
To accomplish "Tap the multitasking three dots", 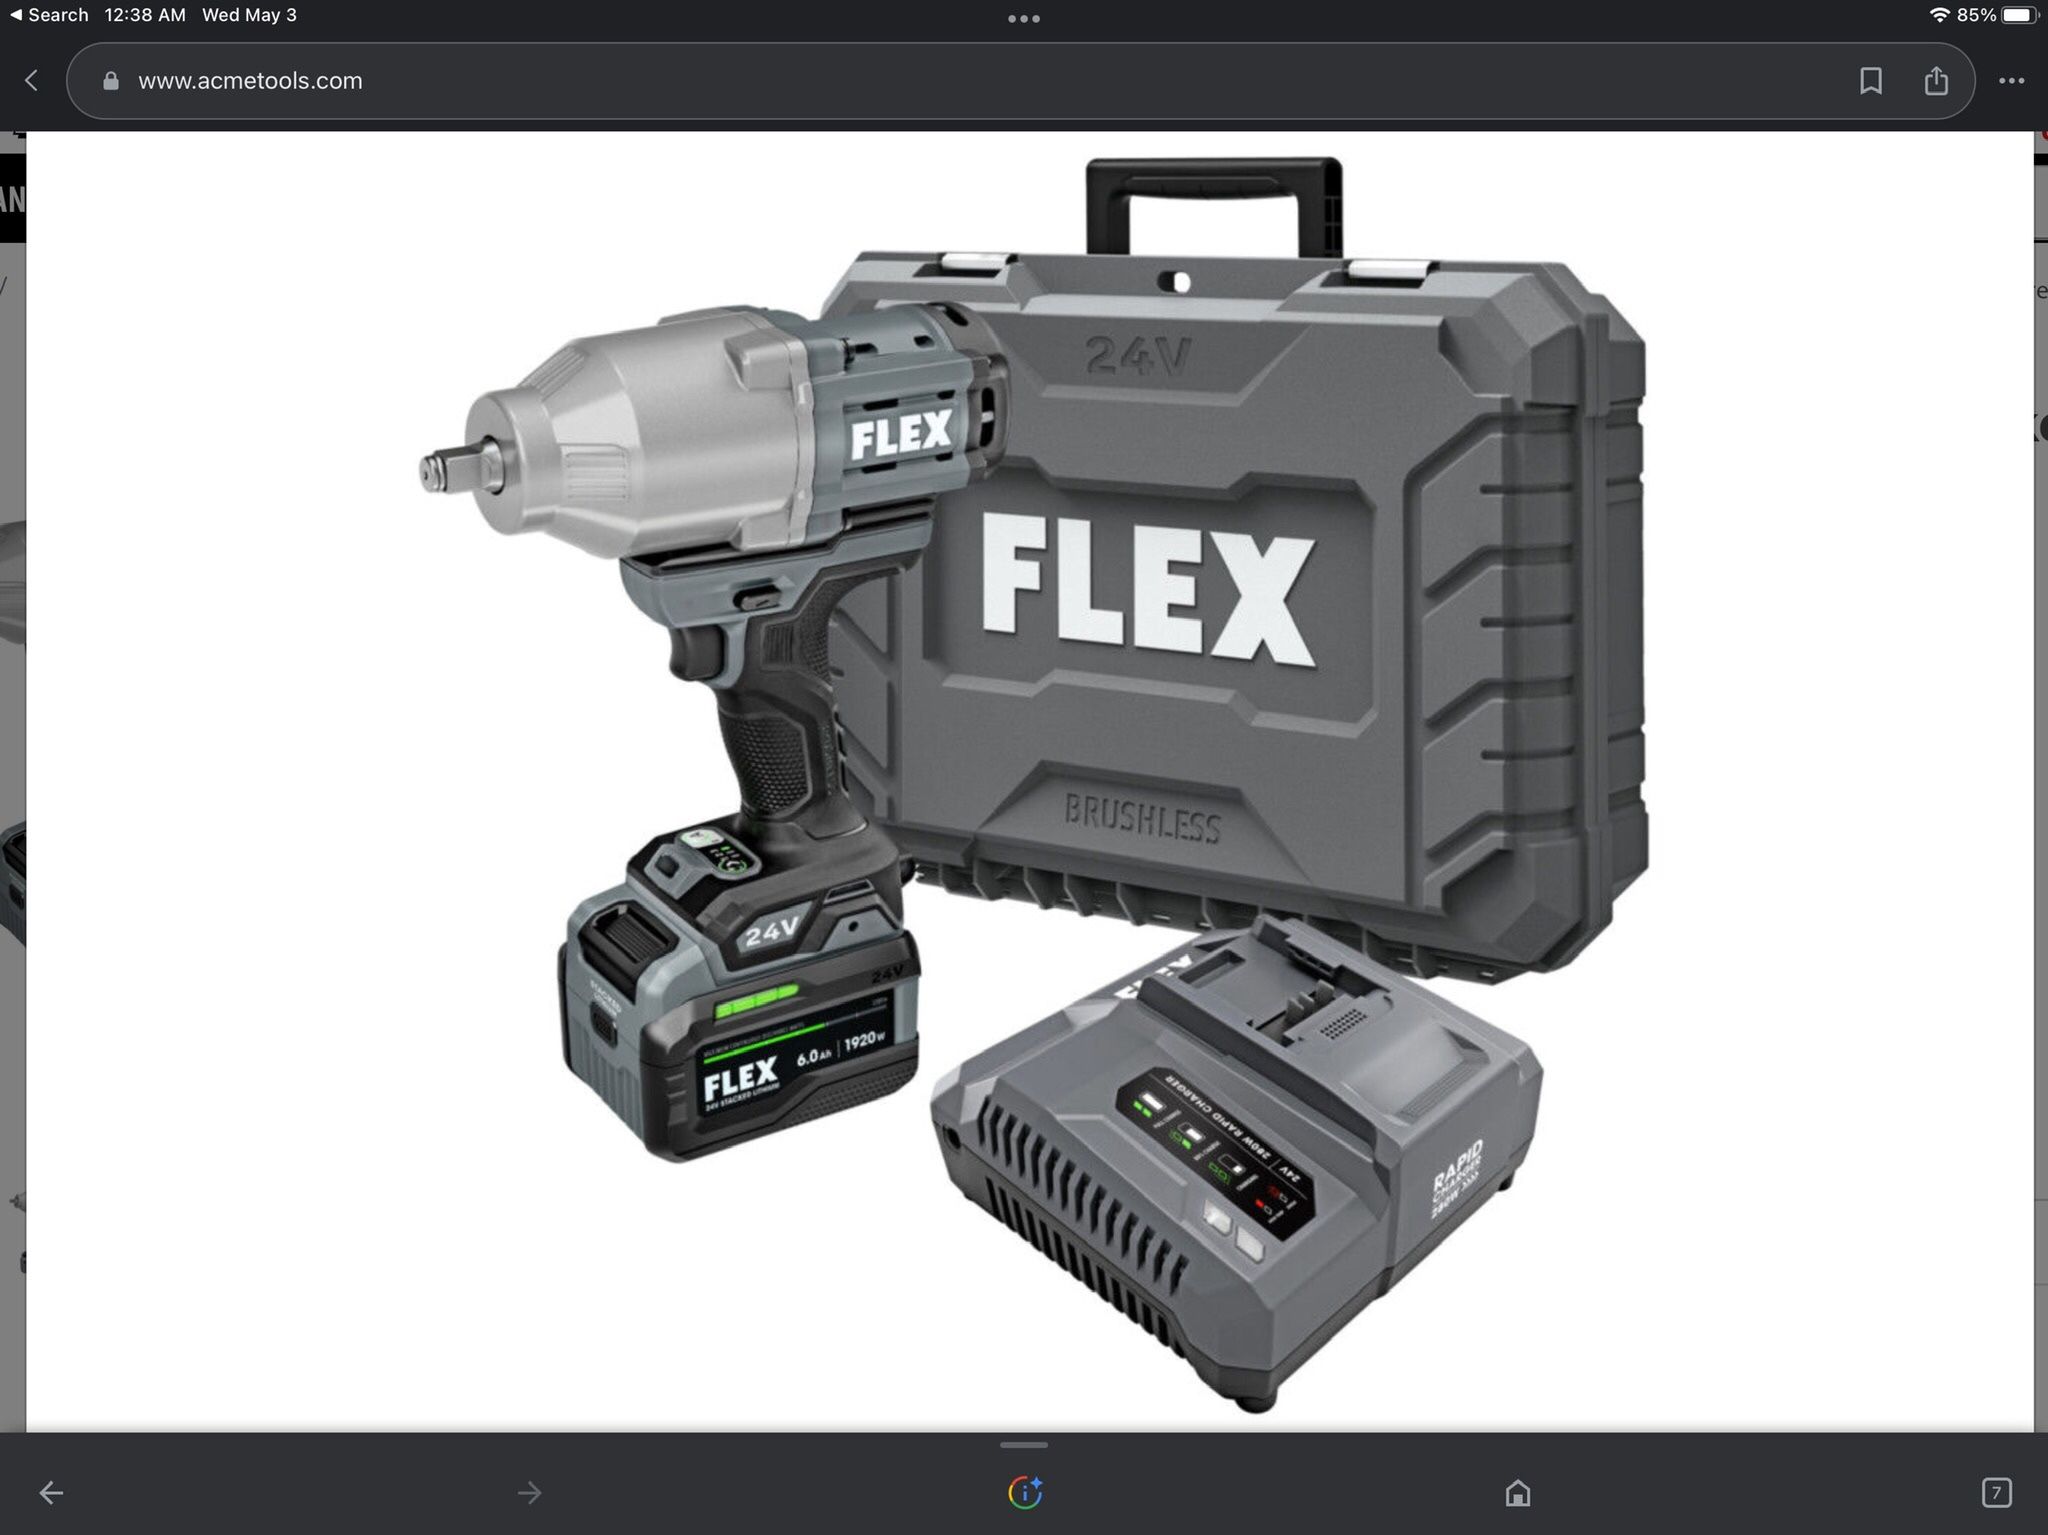I will coord(1024,18).
